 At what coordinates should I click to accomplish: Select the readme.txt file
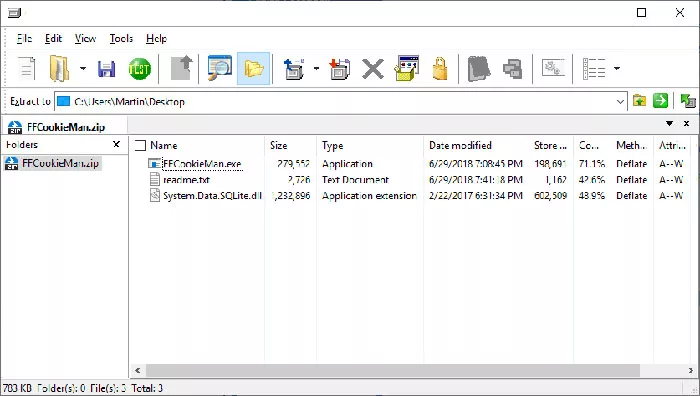[186, 180]
